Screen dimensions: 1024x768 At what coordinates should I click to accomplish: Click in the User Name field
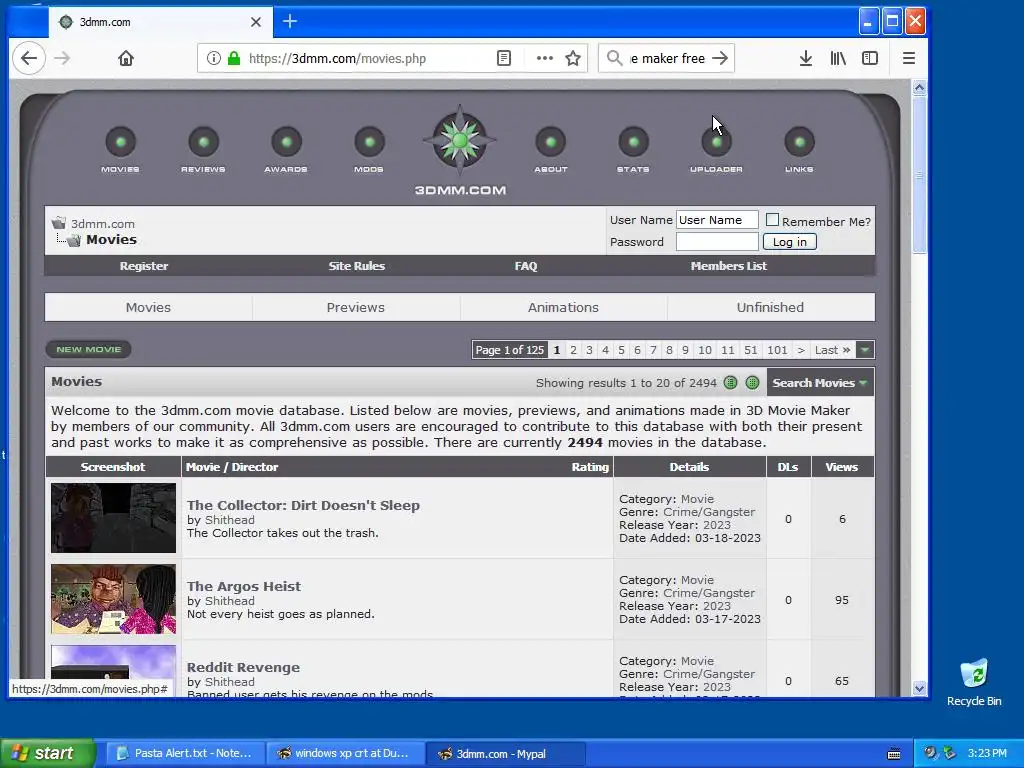click(717, 219)
